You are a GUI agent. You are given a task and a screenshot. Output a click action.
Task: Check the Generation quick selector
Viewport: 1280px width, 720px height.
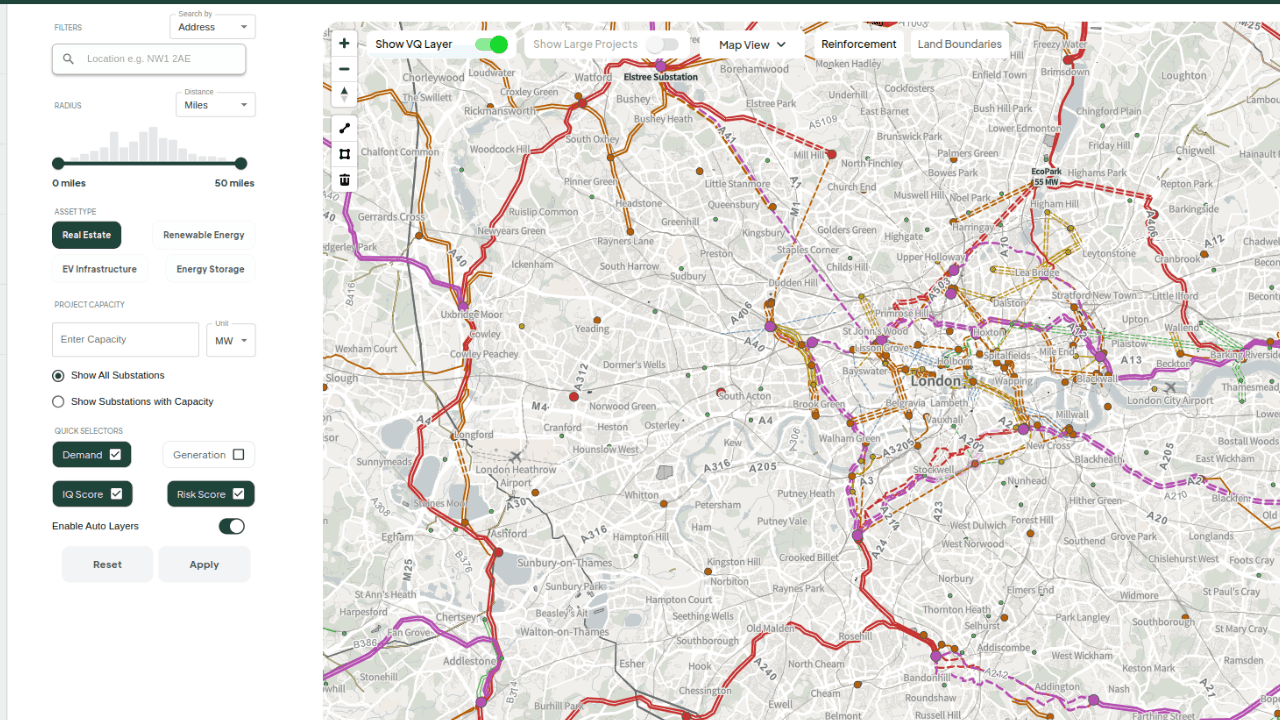tap(209, 455)
